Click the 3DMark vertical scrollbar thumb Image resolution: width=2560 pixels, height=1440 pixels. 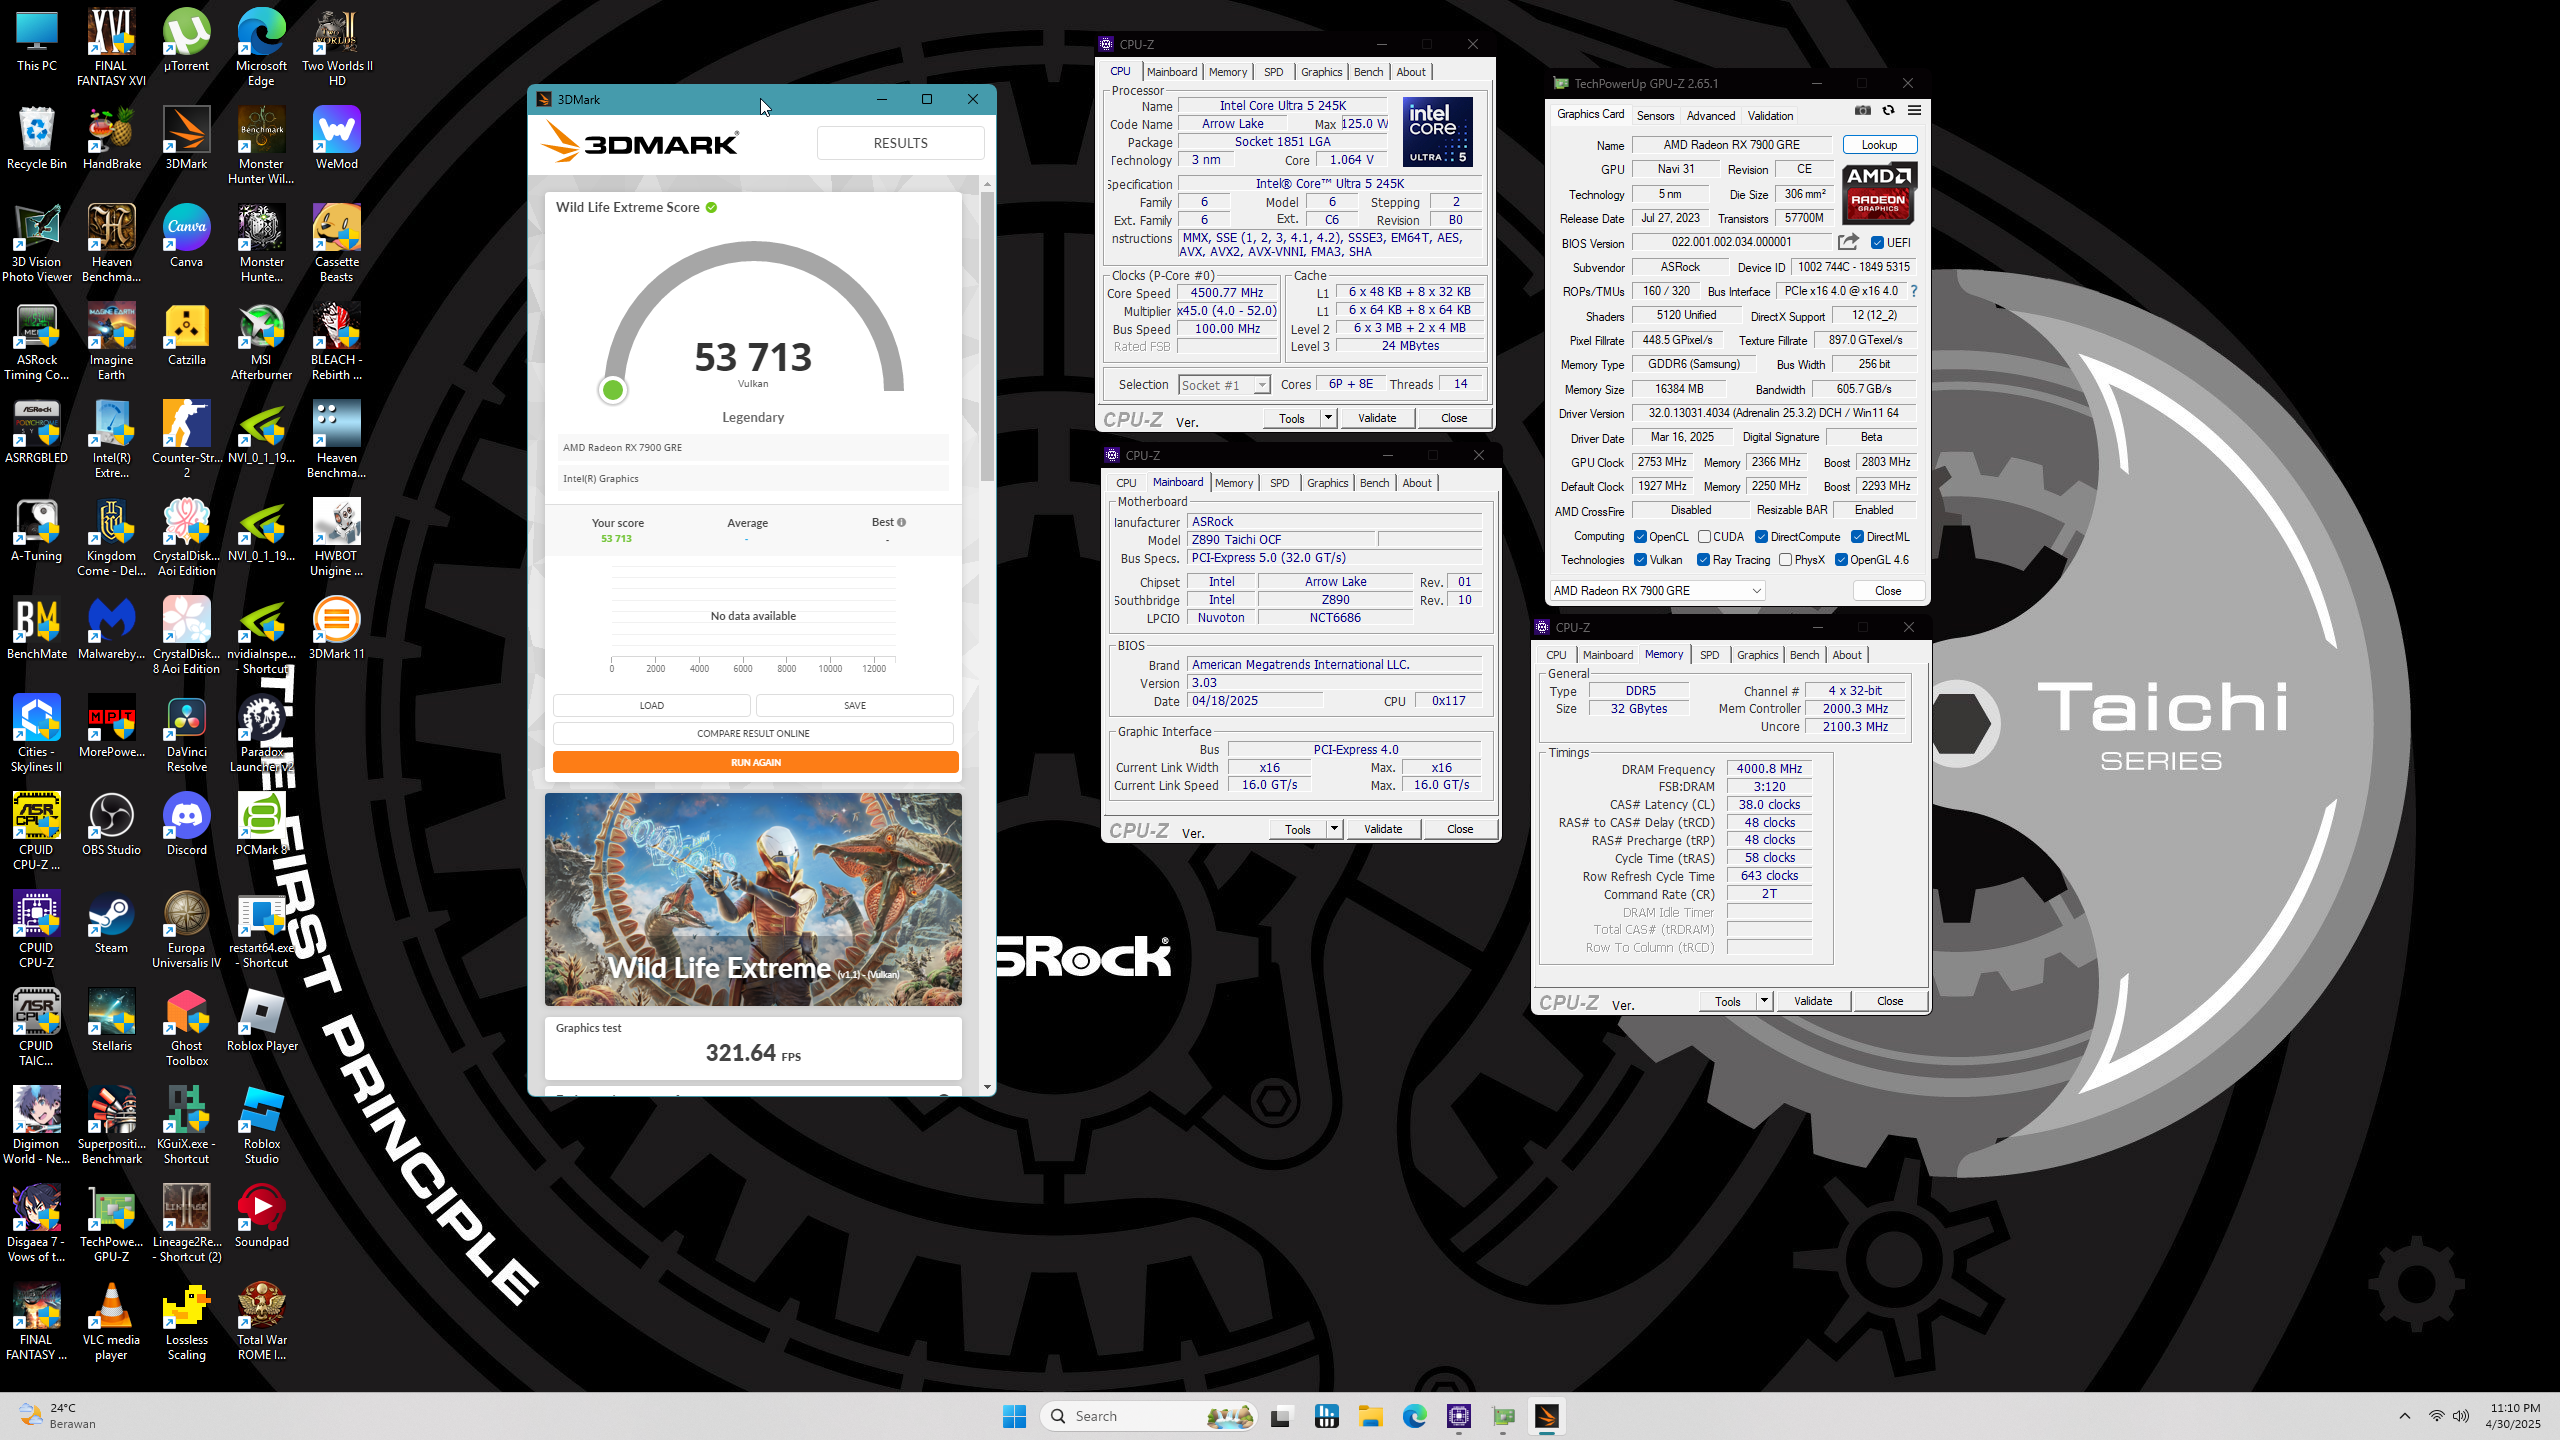click(987, 335)
